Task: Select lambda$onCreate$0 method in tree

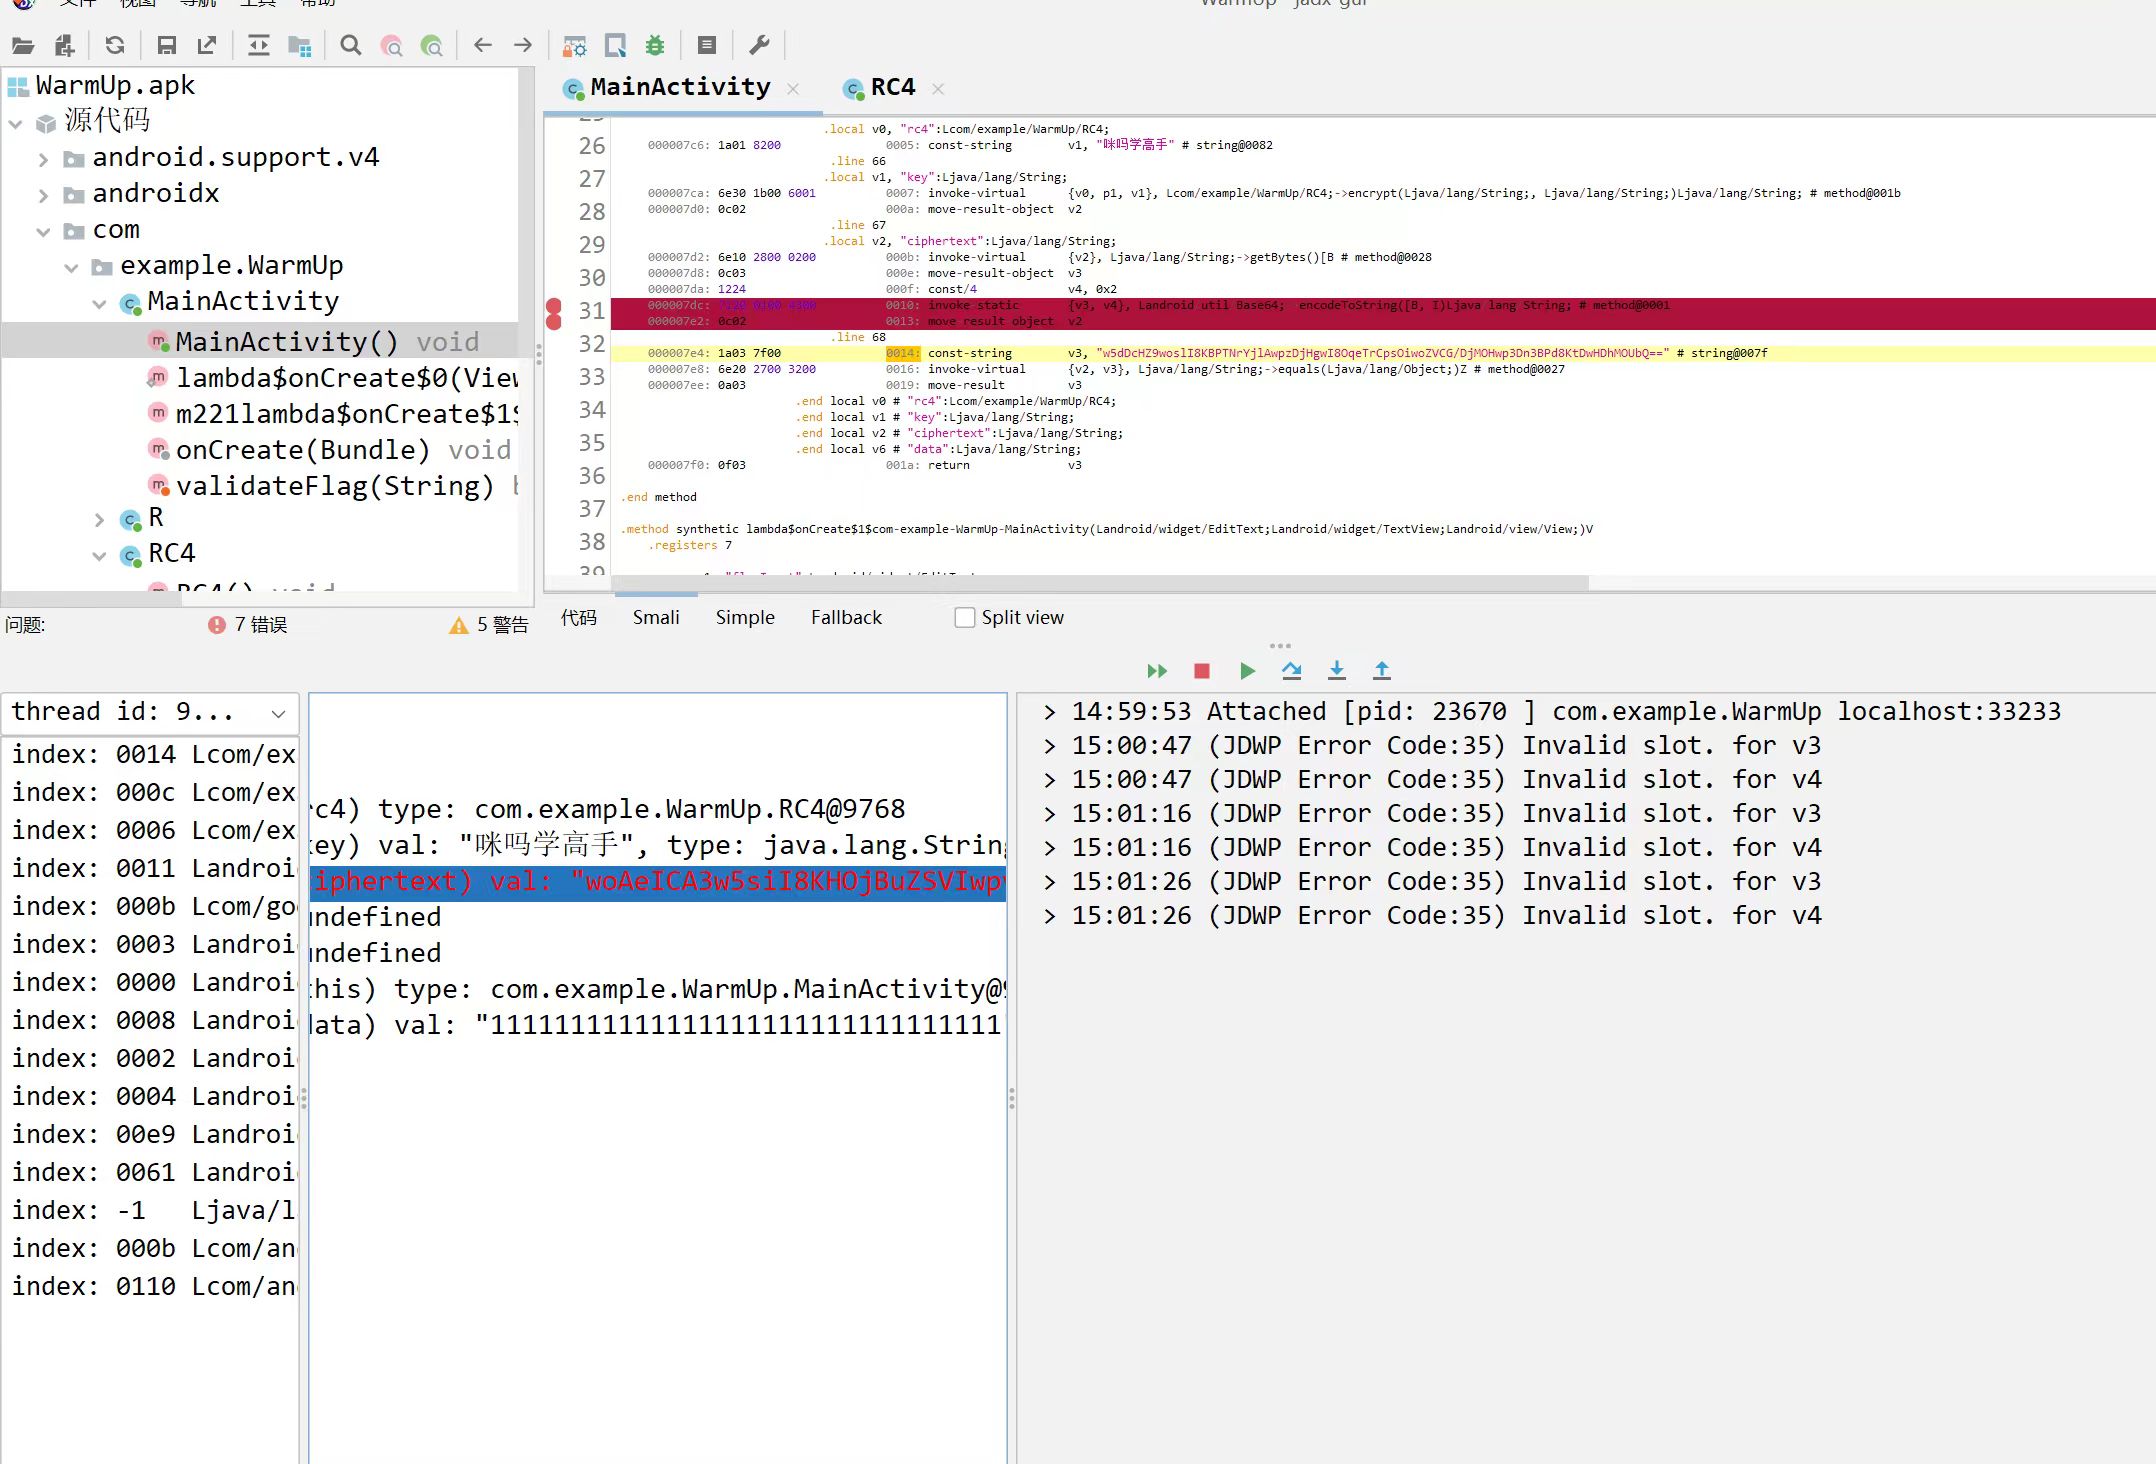Action: coord(333,378)
